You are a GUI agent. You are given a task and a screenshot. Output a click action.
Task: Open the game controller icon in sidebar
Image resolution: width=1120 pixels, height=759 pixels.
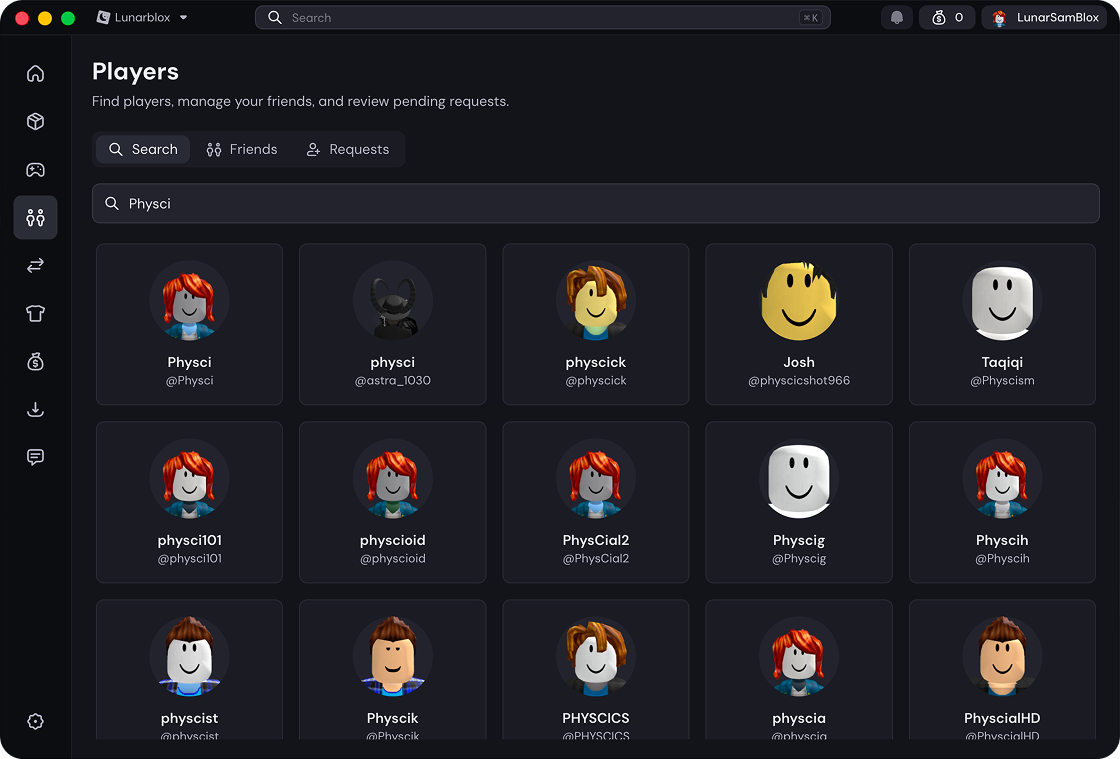pyautogui.click(x=35, y=169)
